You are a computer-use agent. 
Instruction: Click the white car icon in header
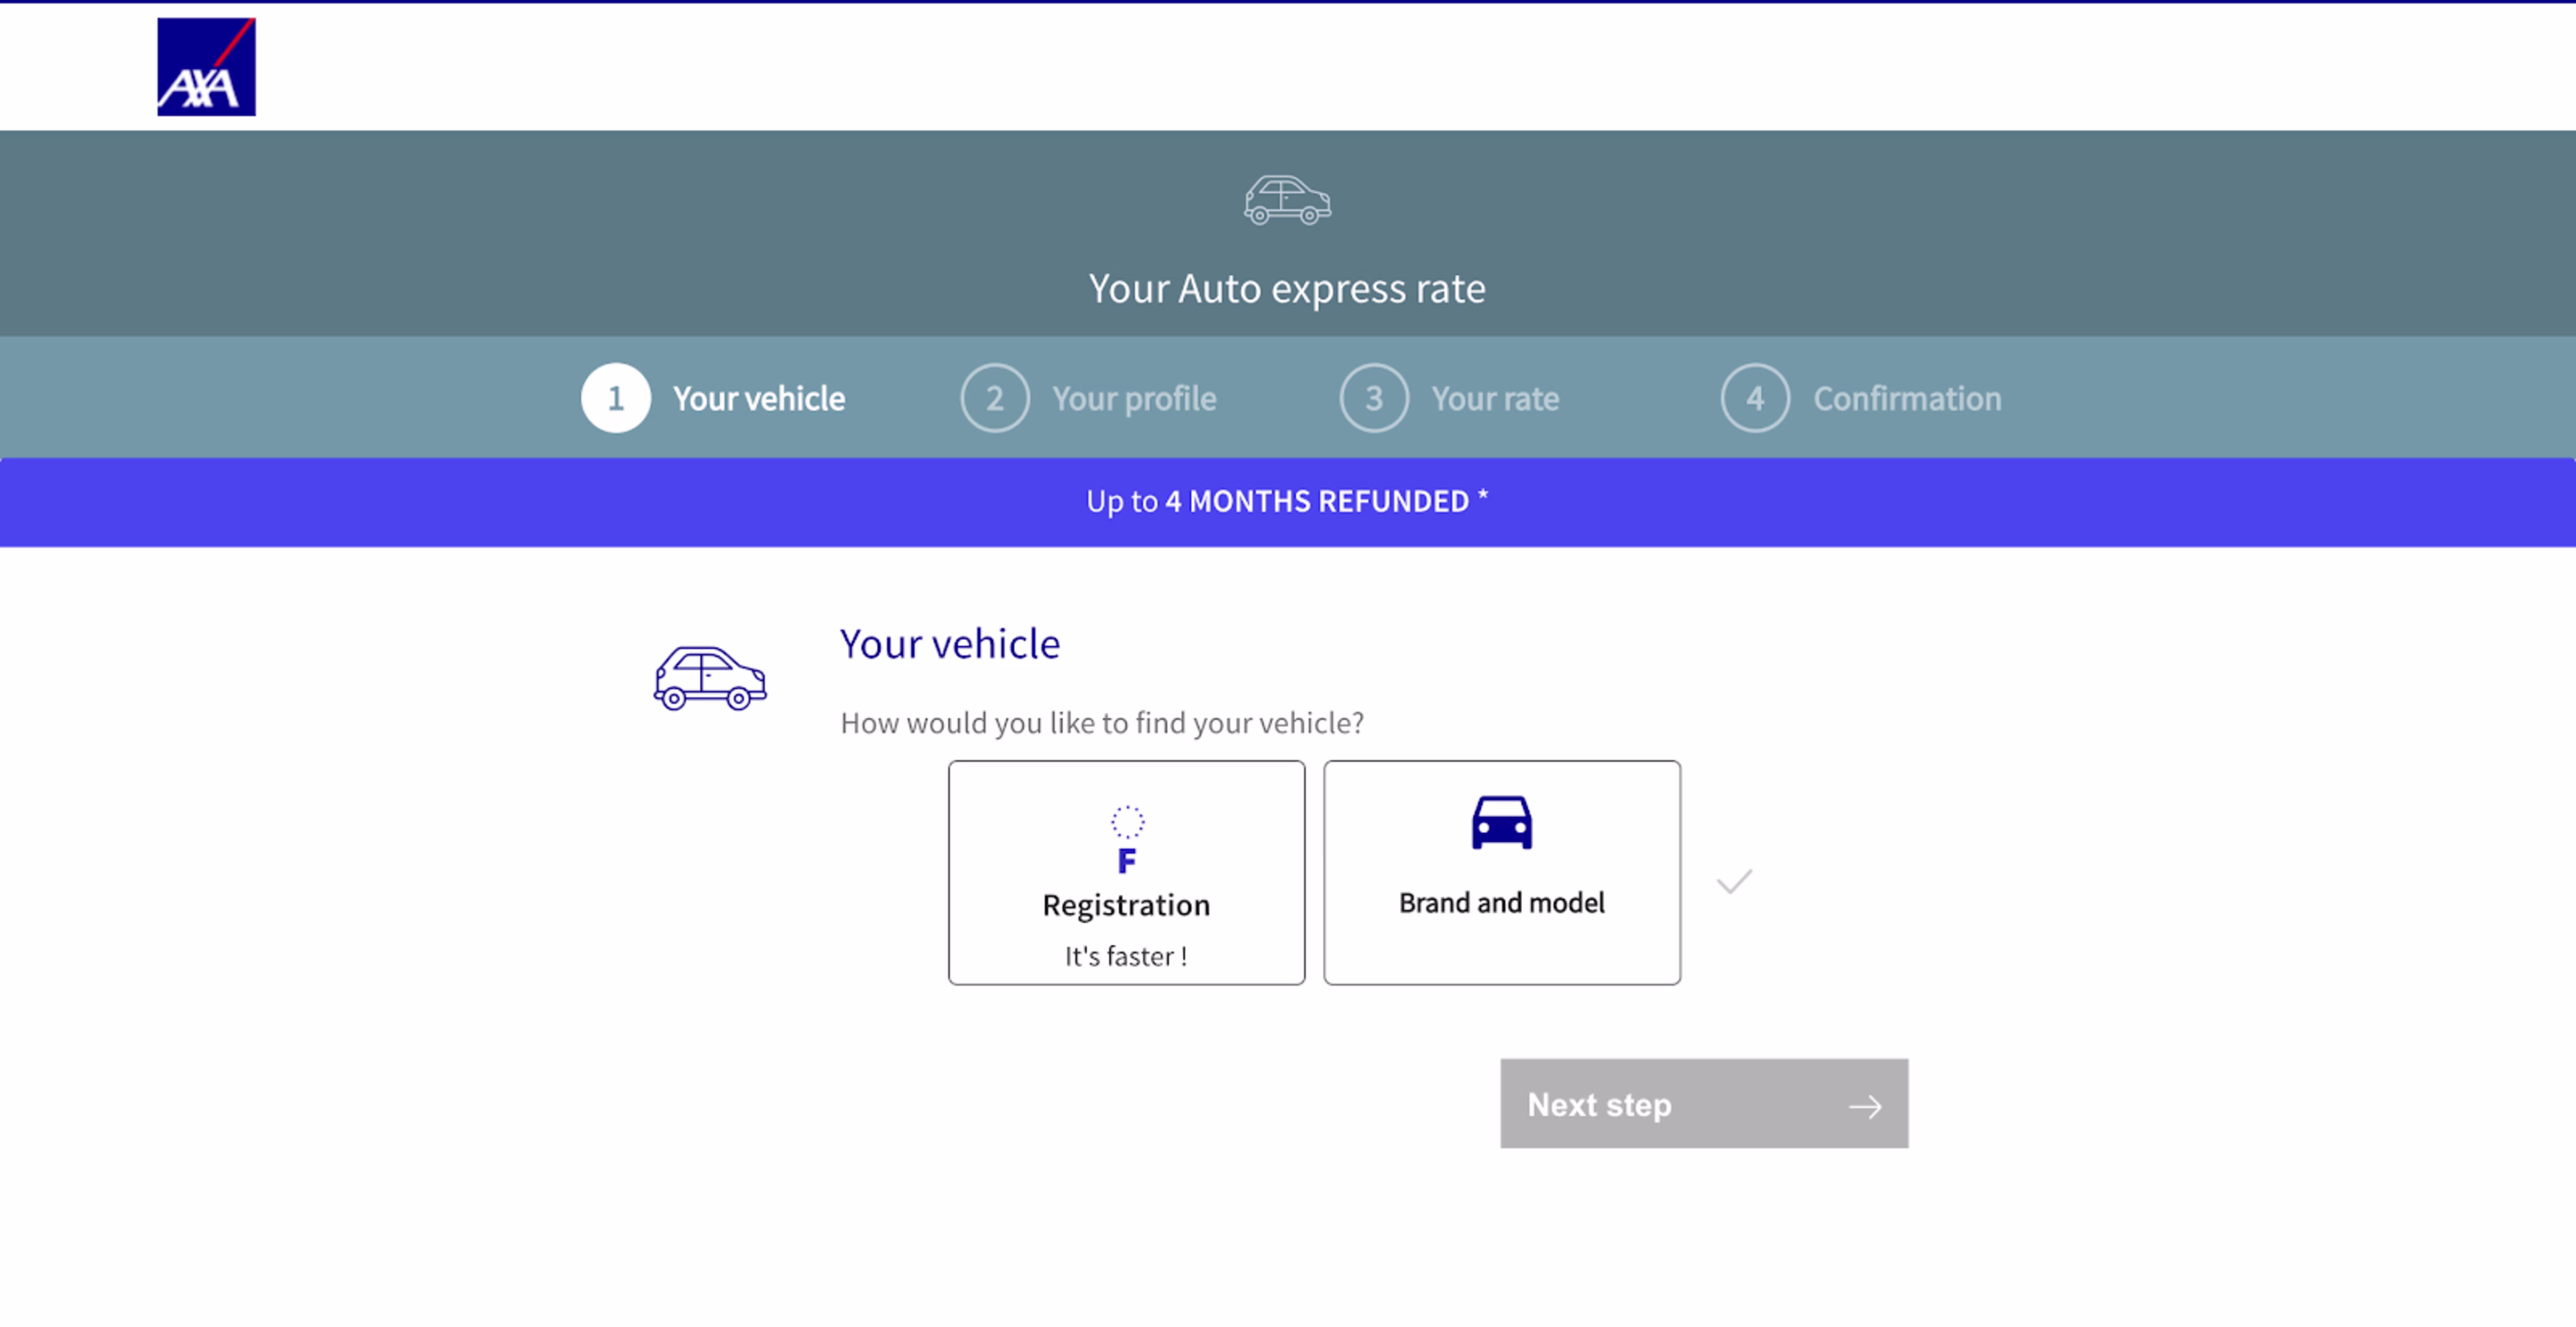[1287, 200]
